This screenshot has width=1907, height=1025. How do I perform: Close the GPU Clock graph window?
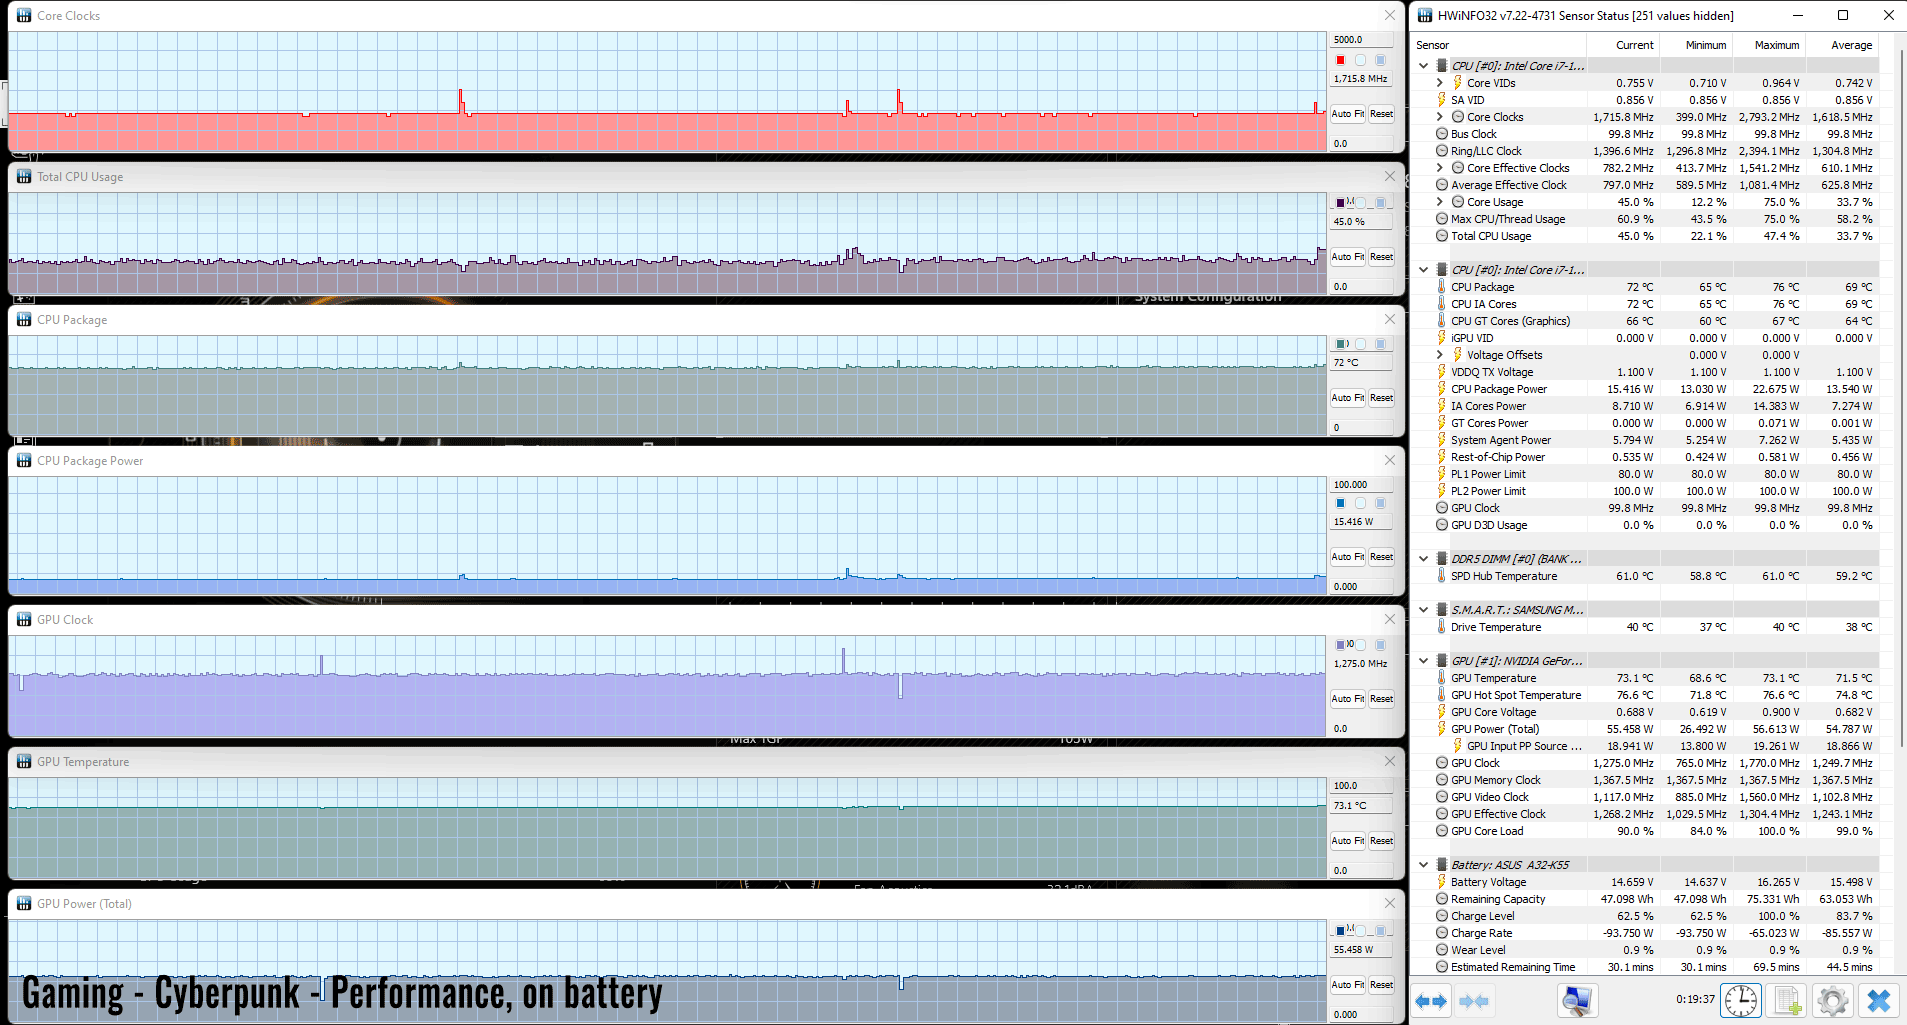click(1390, 619)
